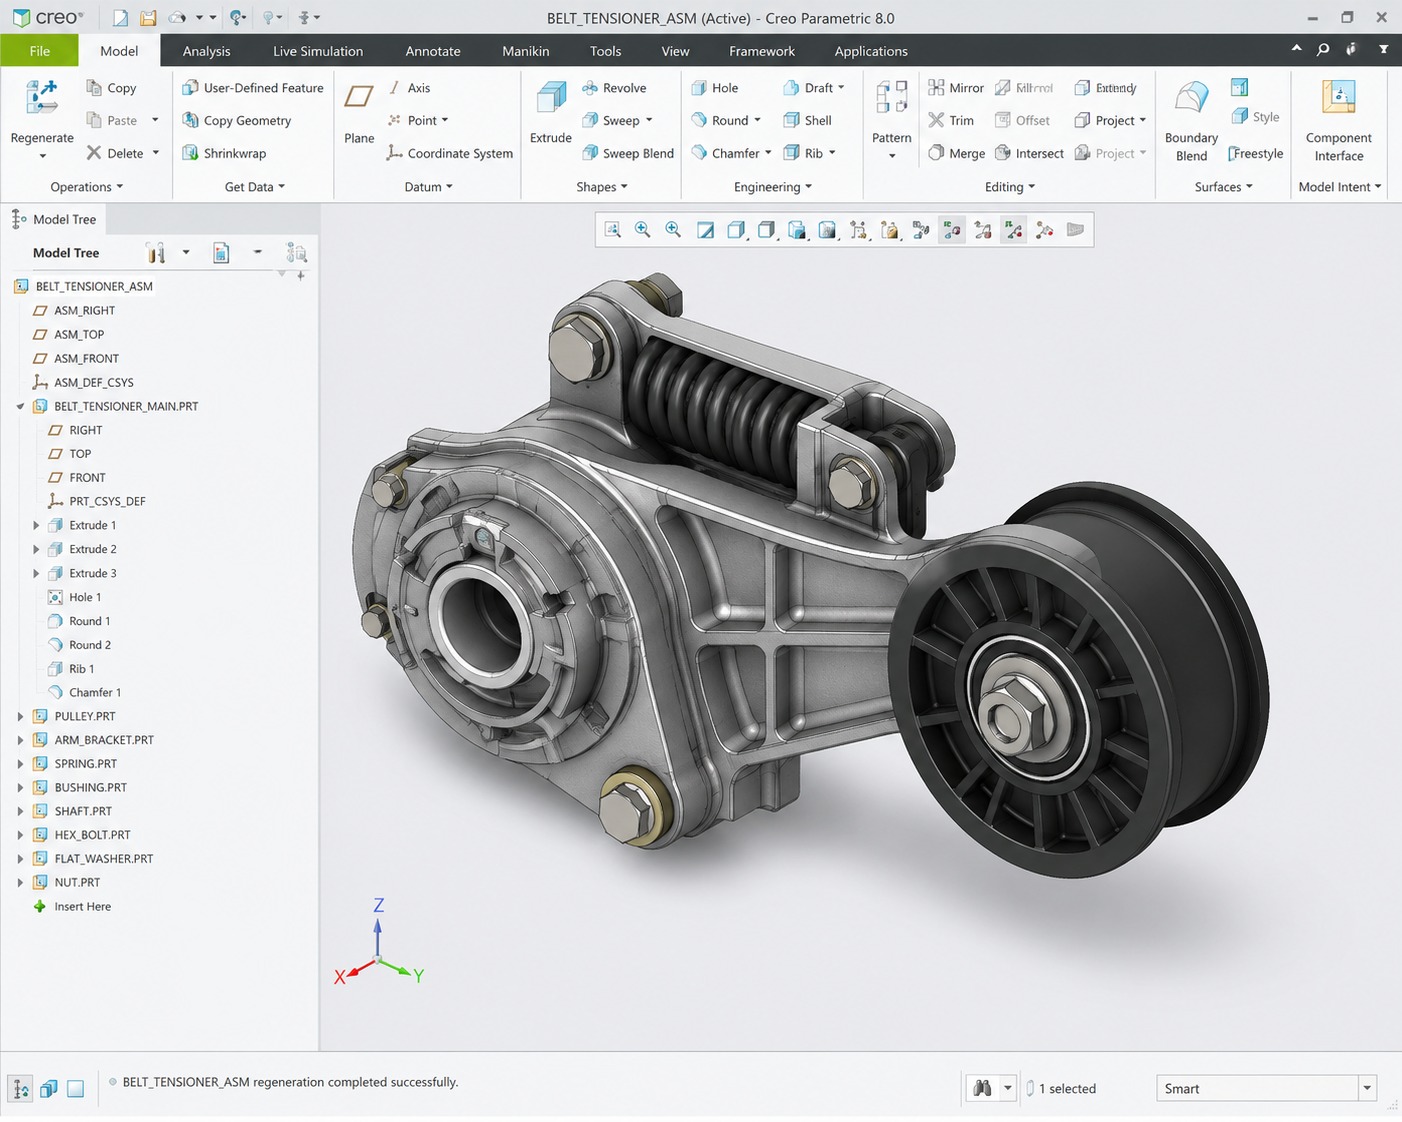This screenshot has width=1402, height=1122.
Task: Select the Revolve tool
Action: 614,88
